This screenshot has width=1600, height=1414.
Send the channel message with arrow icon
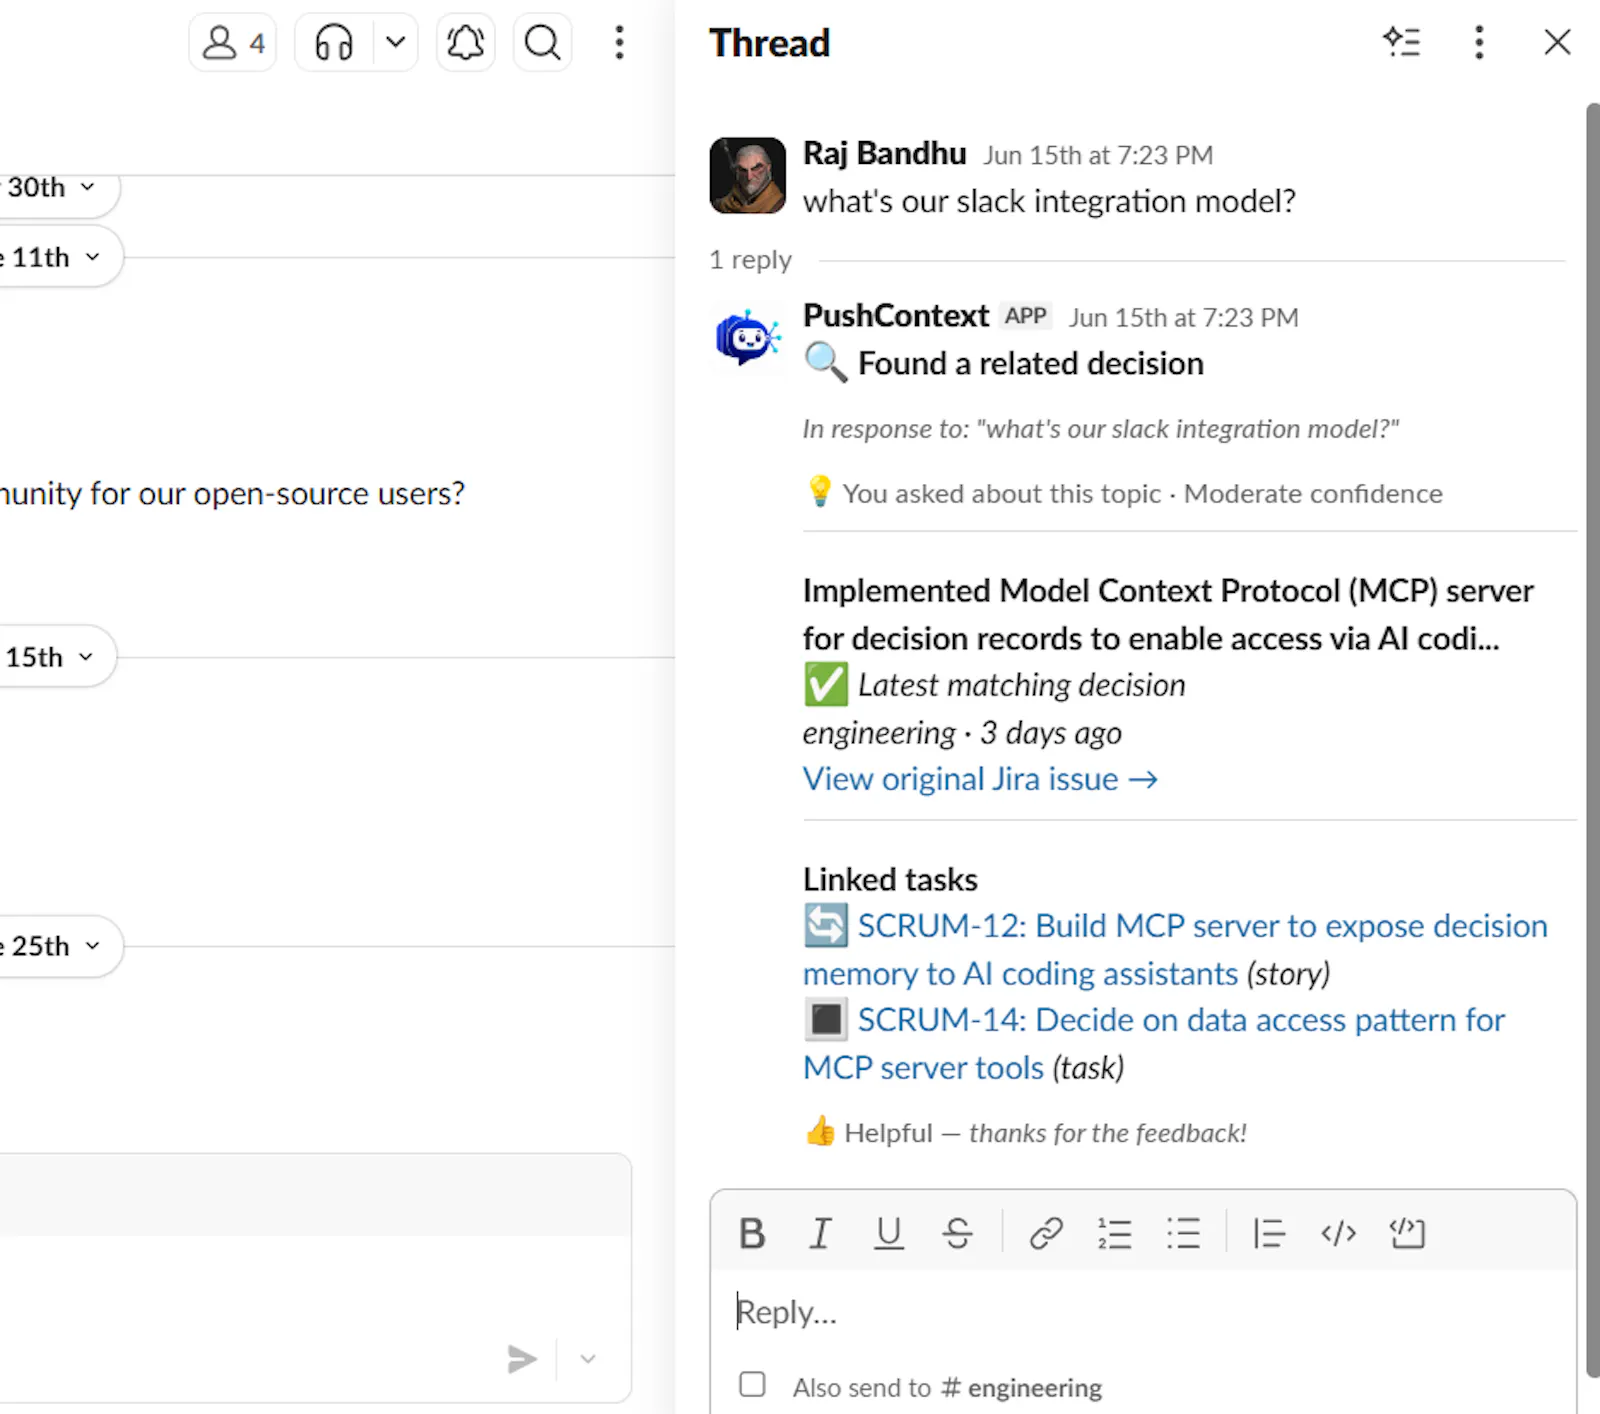(x=522, y=1359)
